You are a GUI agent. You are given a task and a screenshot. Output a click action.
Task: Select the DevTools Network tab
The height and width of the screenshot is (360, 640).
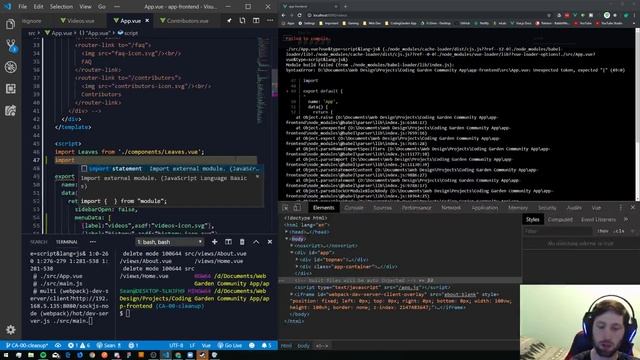(x=451, y=208)
